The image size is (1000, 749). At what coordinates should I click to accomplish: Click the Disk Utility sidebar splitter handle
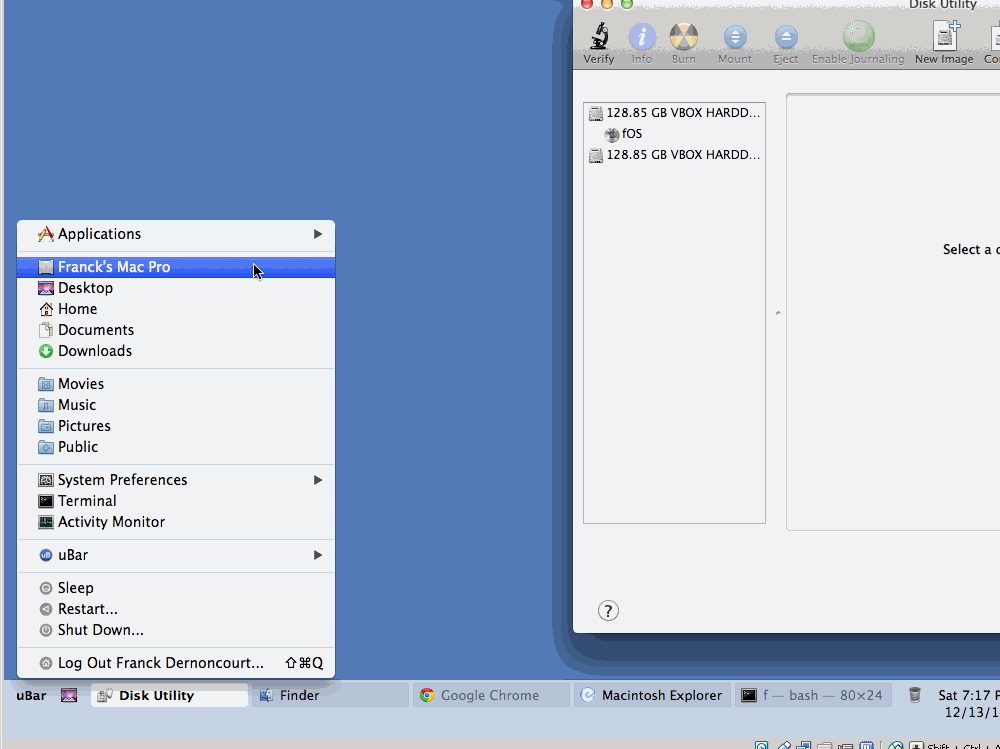point(778,313)
